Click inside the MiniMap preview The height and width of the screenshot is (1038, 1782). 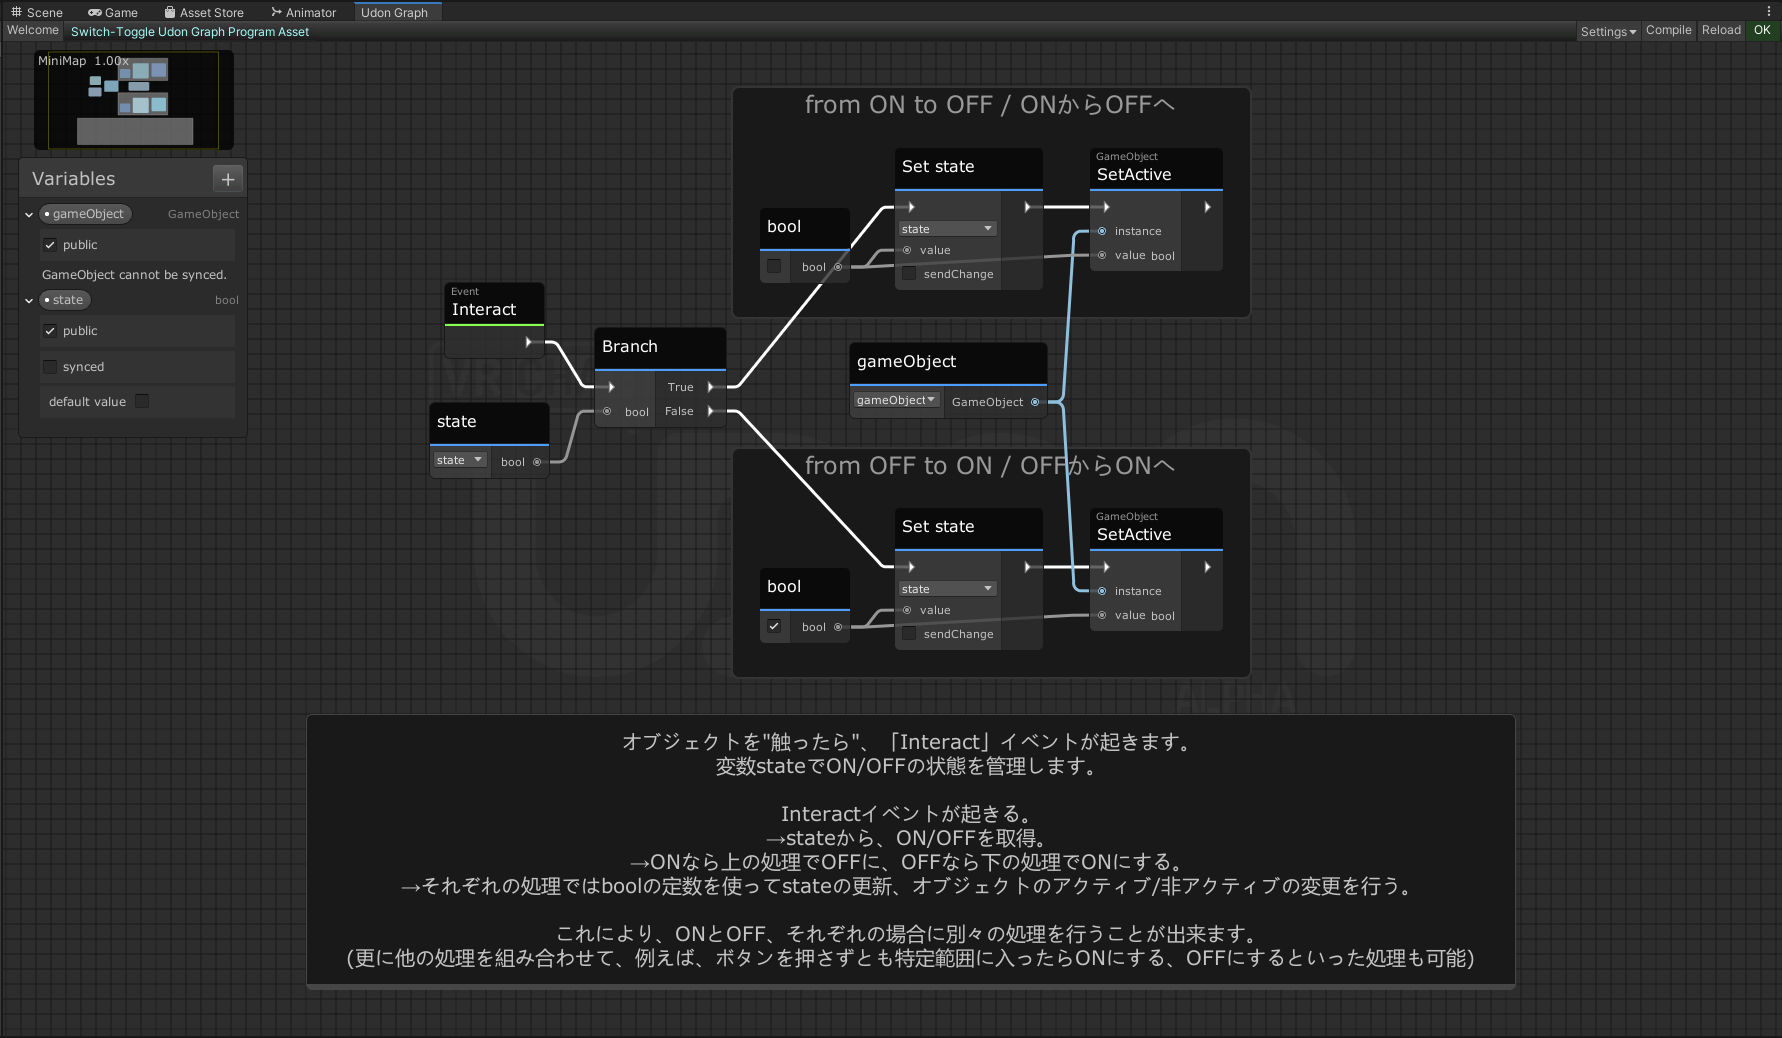[x=133, y=100]
